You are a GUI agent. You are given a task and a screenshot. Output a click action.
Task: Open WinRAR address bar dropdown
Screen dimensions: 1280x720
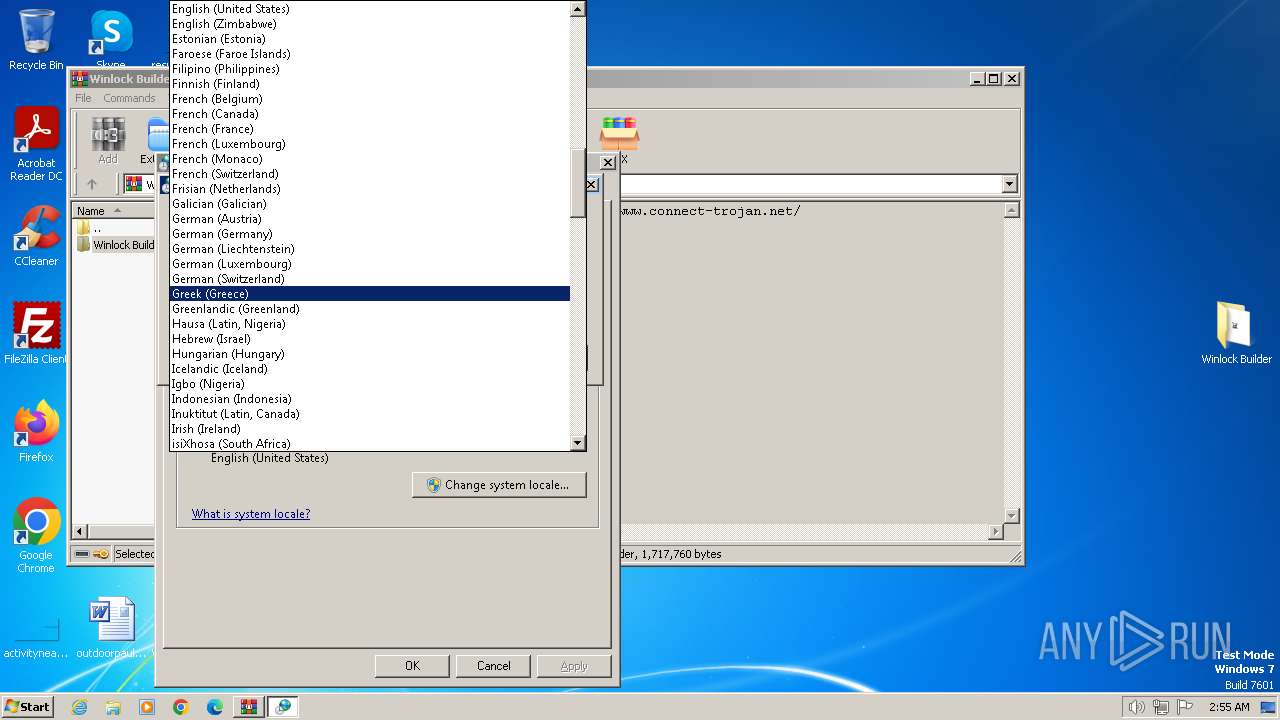pyautogui.click(x=1009, y=184)
